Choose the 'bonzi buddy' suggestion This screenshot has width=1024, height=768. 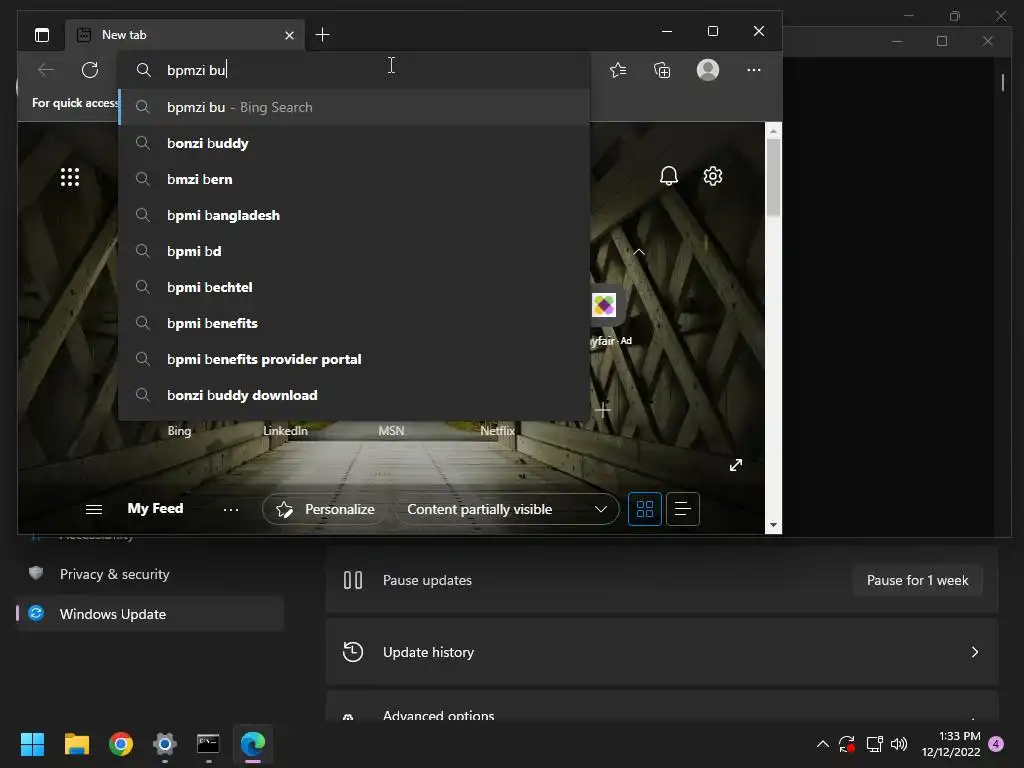pyautogui.click(x=355, y=143)
